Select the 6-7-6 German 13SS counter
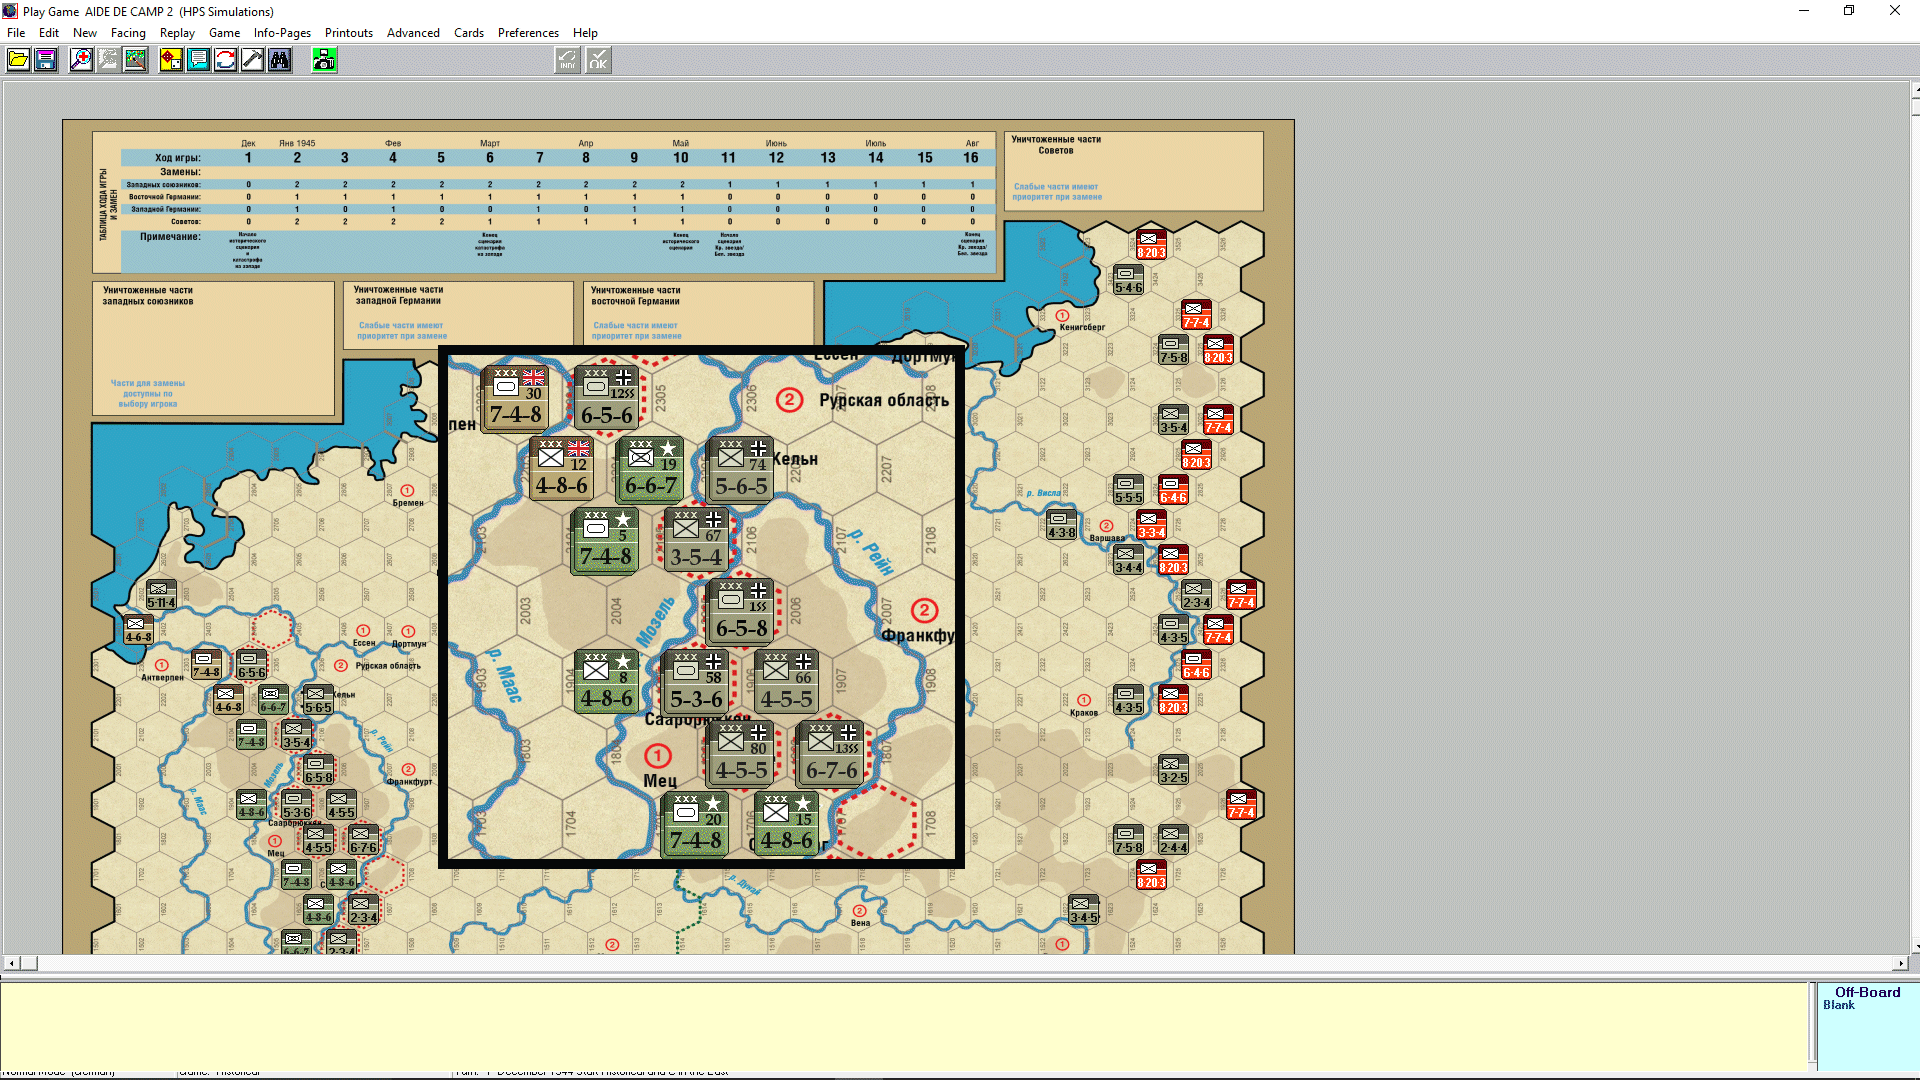 832,754
